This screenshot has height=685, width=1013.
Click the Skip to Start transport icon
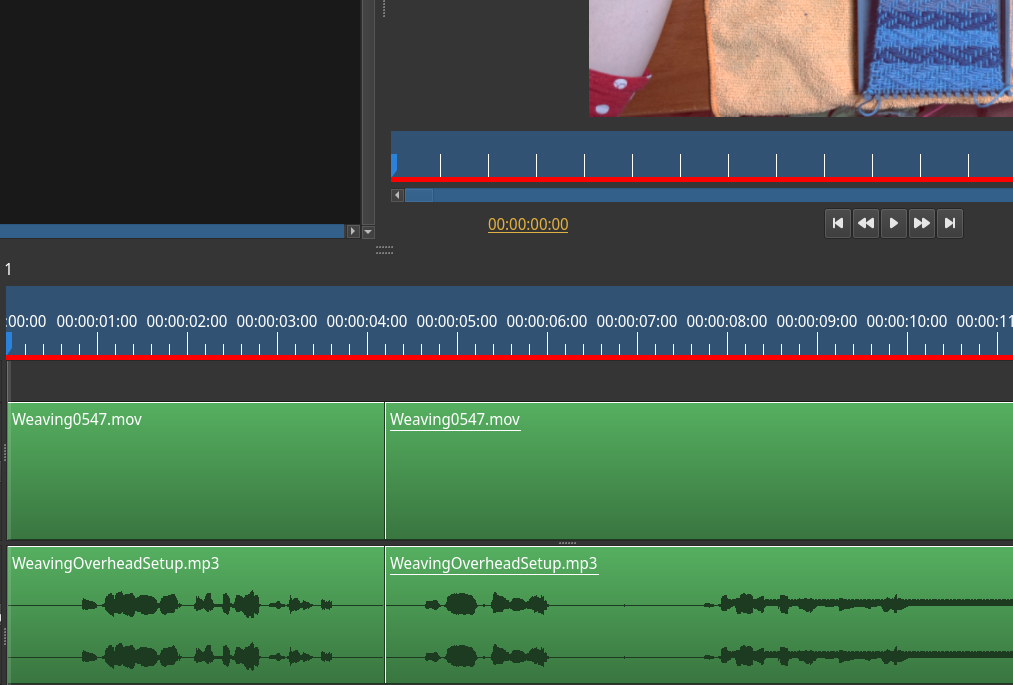tap(838, 223)
